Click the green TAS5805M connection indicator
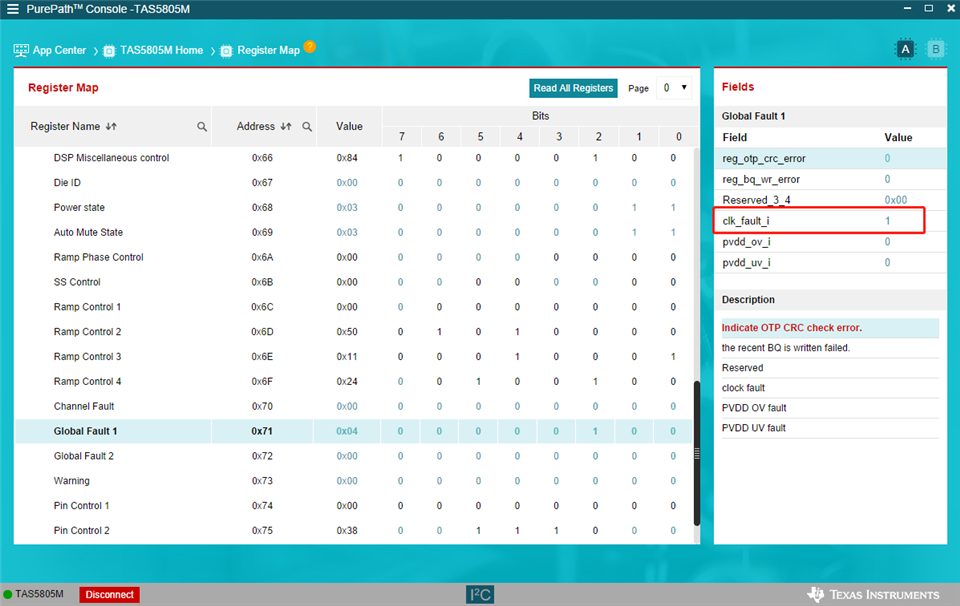This screenshot has height=606, width=960. (8, 594)
